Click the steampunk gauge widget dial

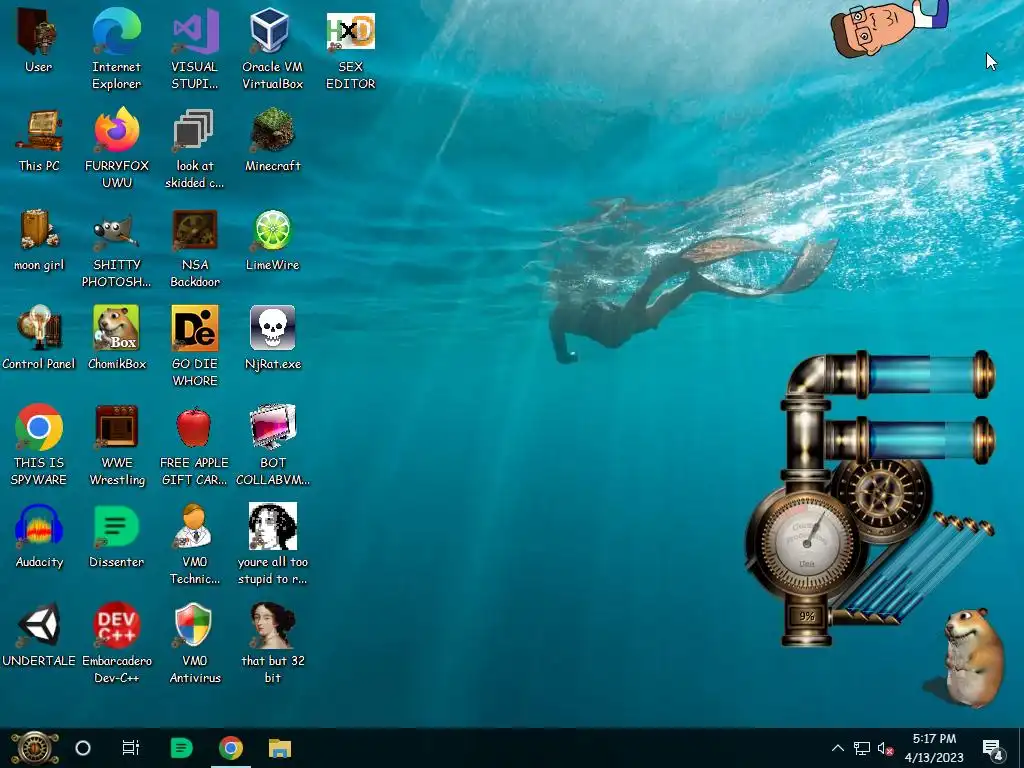point(807,543)
